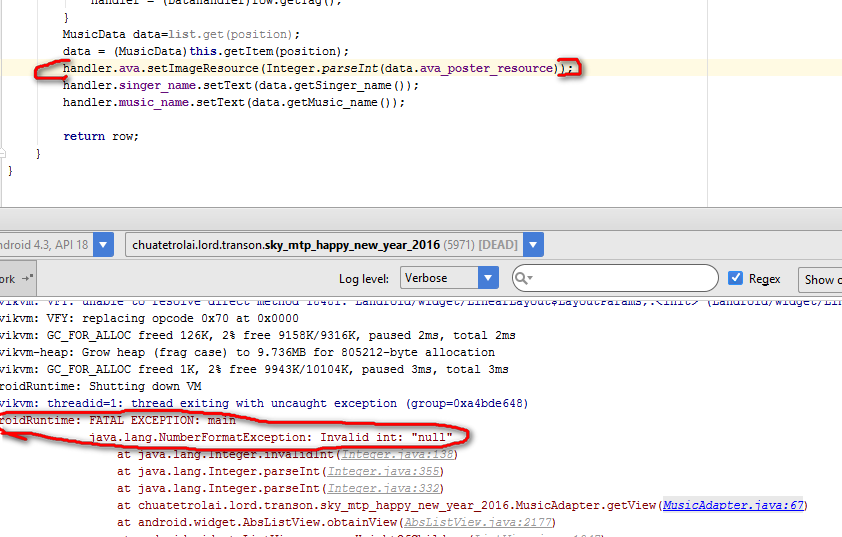
Task: Toggle the Regex checkbox
Action: click(x=736, y=278)
